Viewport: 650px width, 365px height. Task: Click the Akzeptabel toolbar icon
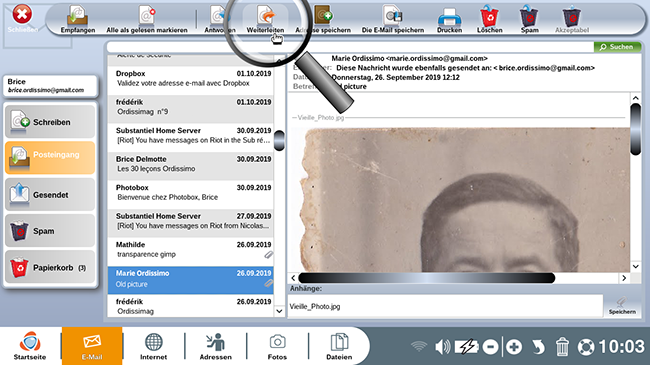(x=572, y=19)
